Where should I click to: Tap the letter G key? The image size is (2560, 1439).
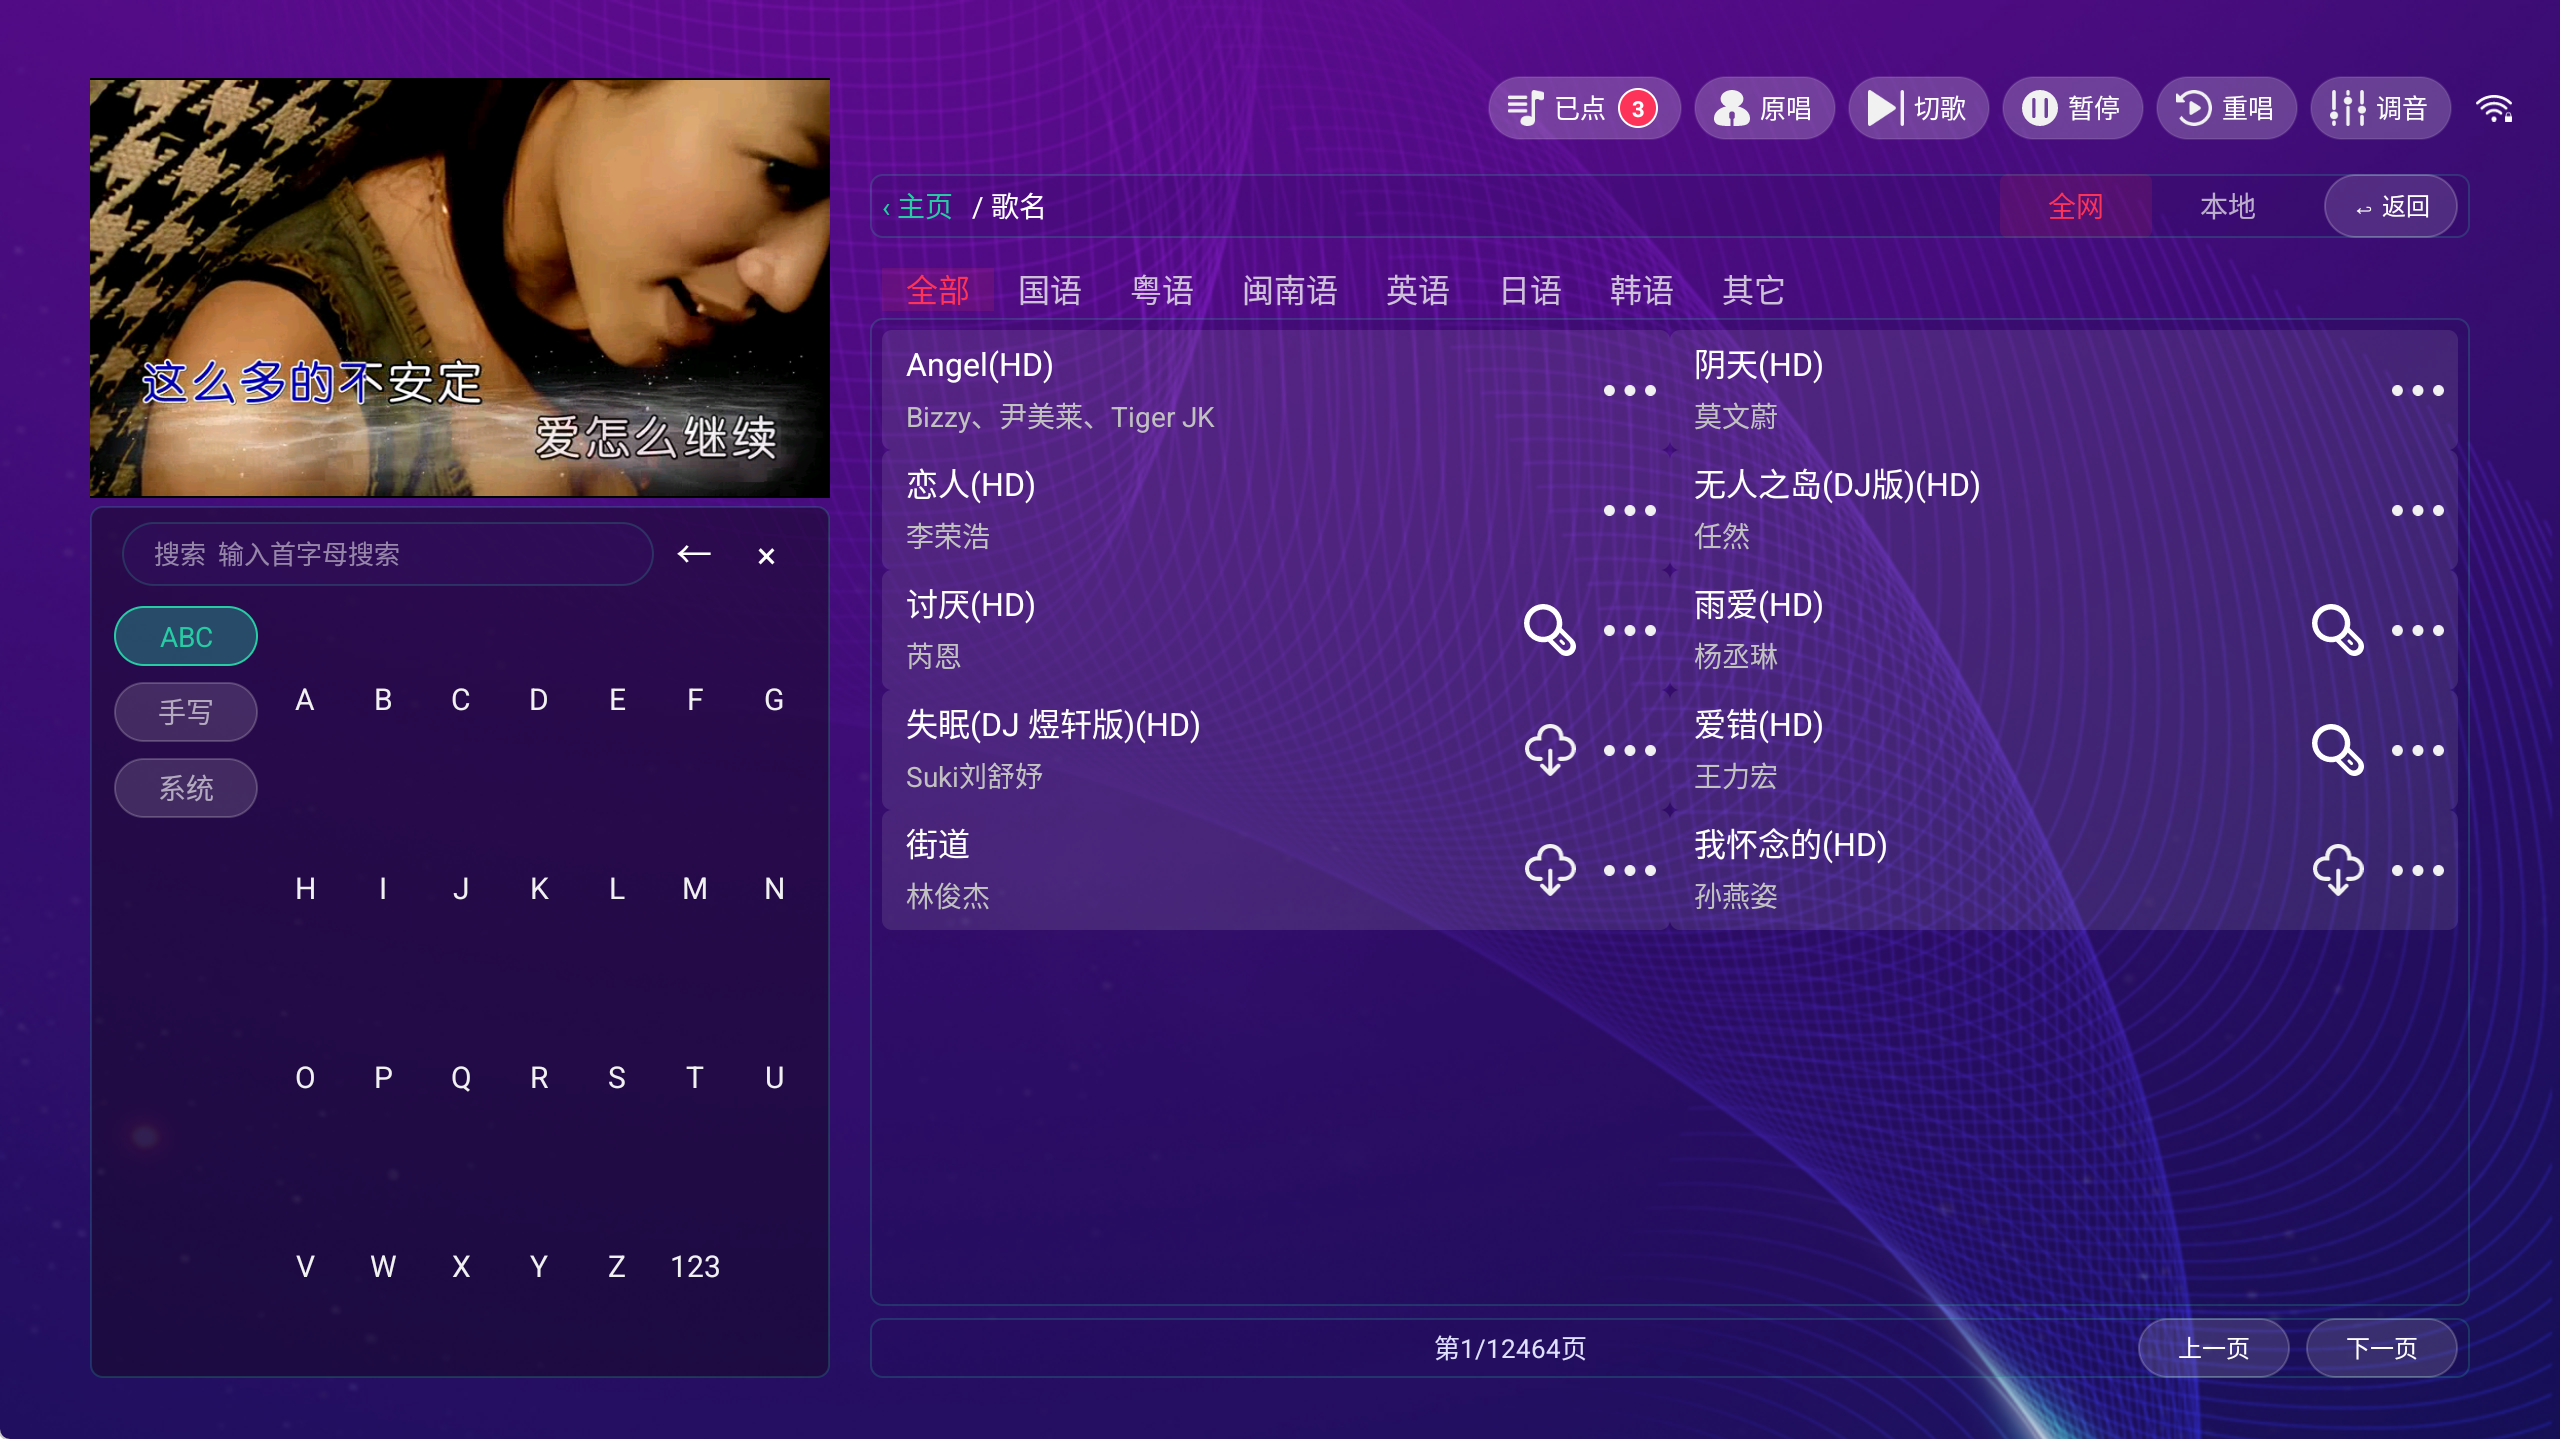(x=774, y=700)
